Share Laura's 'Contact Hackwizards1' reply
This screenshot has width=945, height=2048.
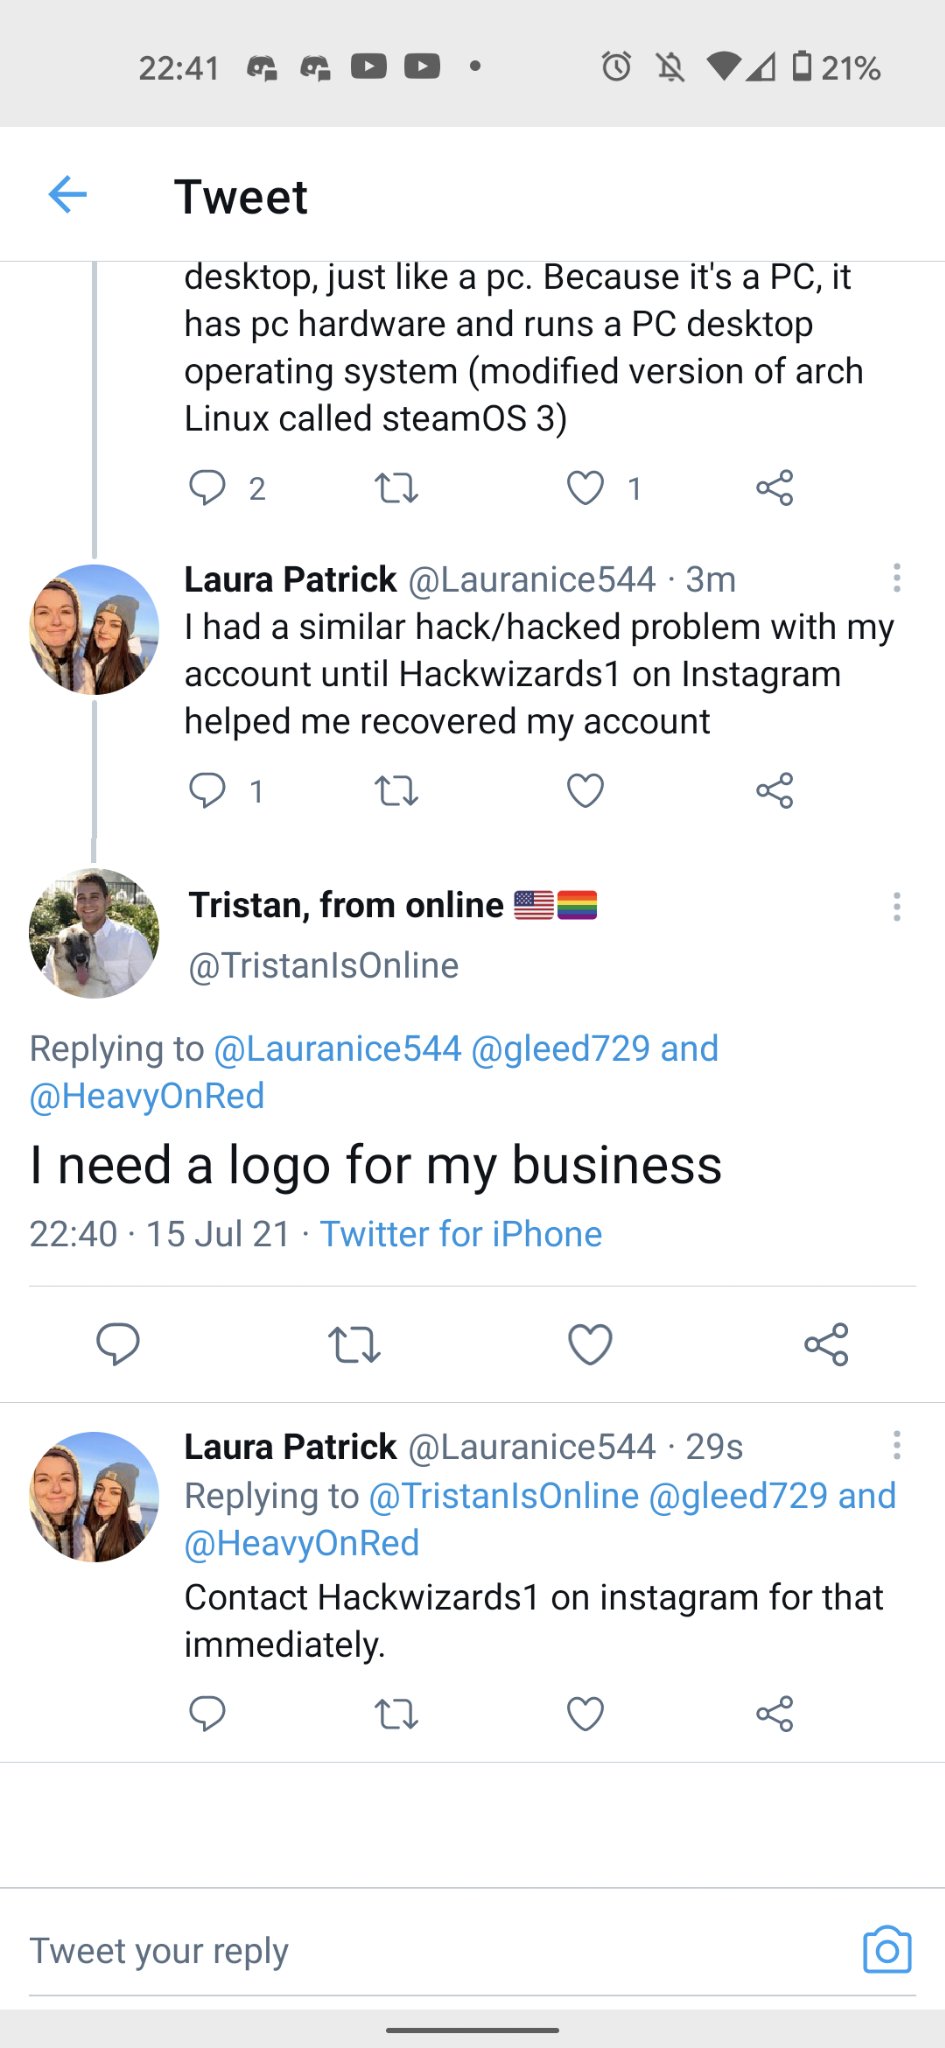[774, 1714]
